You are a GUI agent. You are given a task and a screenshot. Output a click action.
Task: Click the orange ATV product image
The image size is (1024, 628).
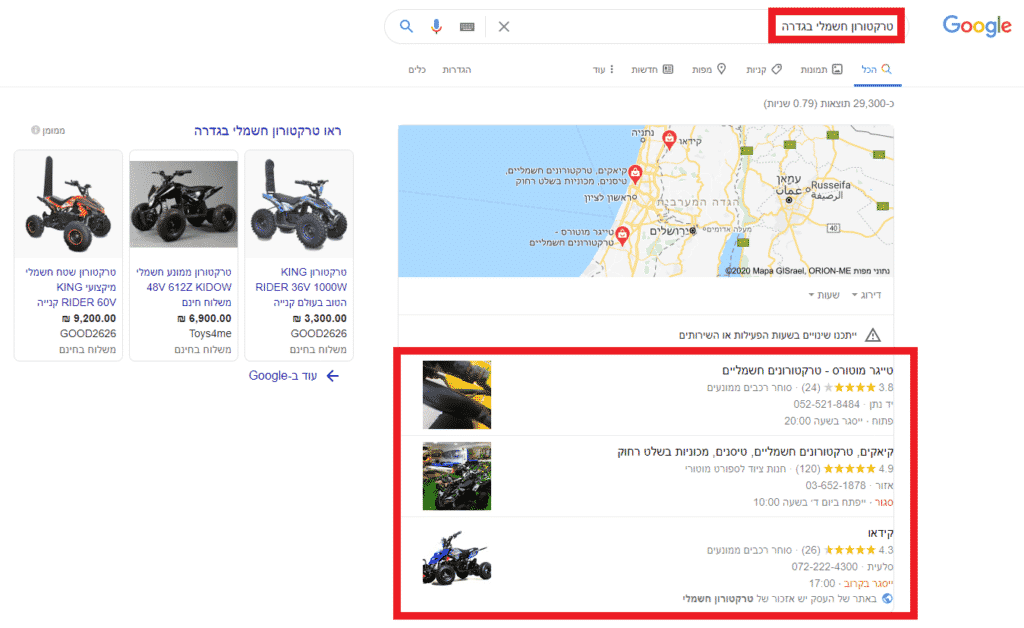(x=69, y=204)
